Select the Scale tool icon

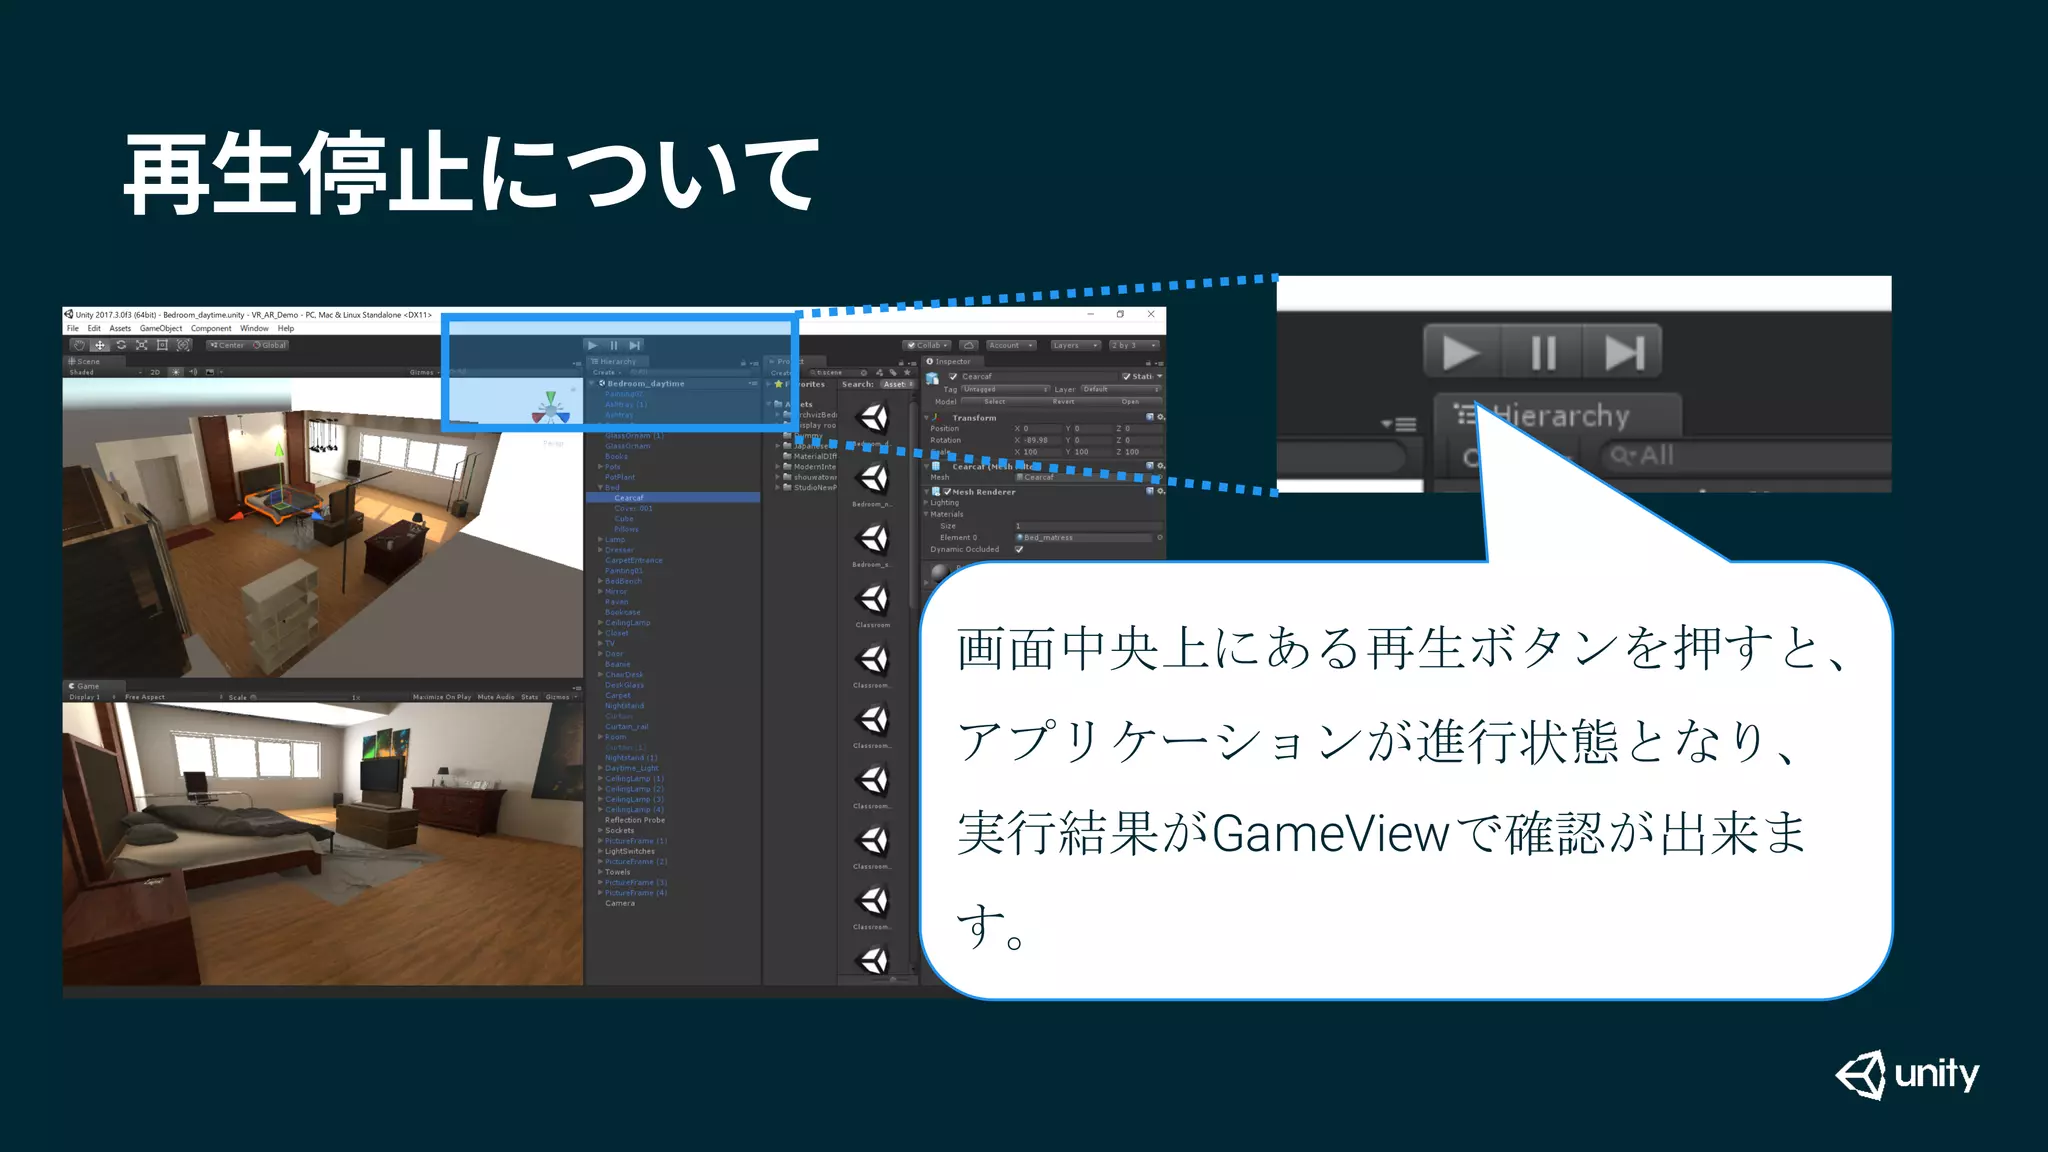(141, 345)
